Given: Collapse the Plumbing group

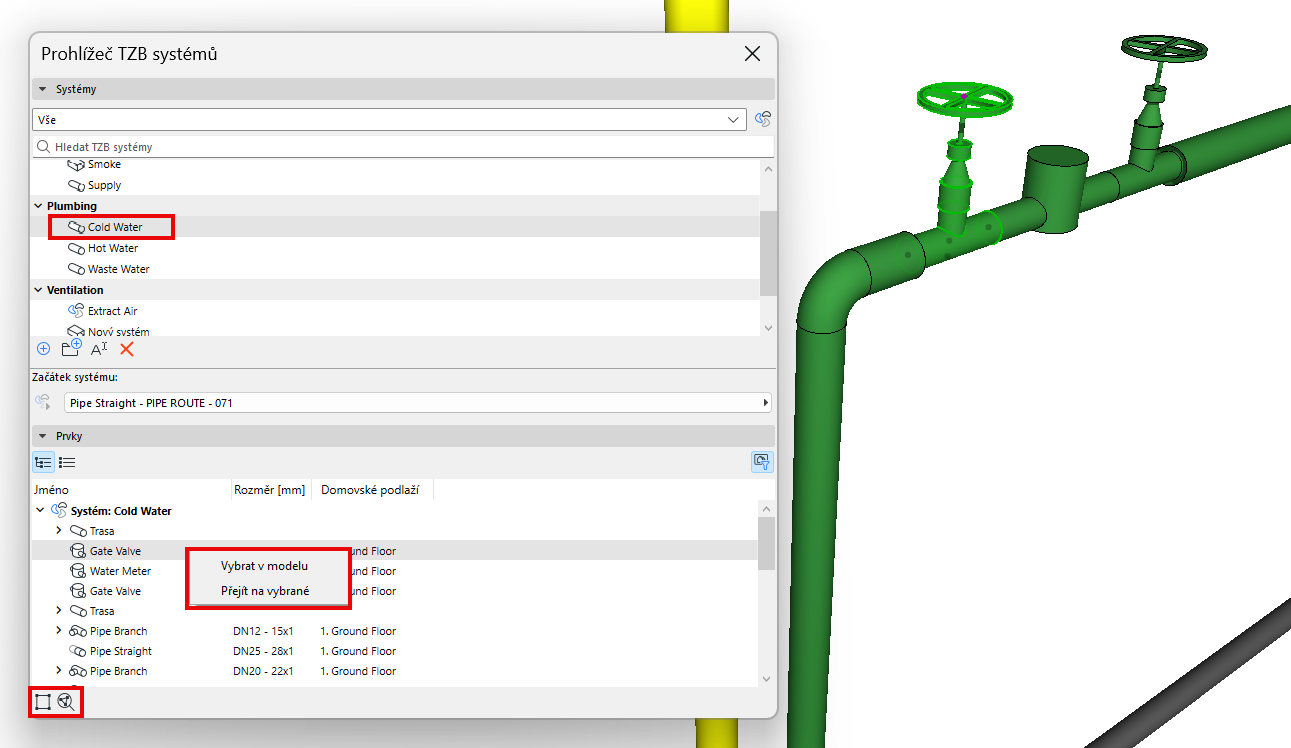Looking at the screenshot, I should click(x=38, y=206).
